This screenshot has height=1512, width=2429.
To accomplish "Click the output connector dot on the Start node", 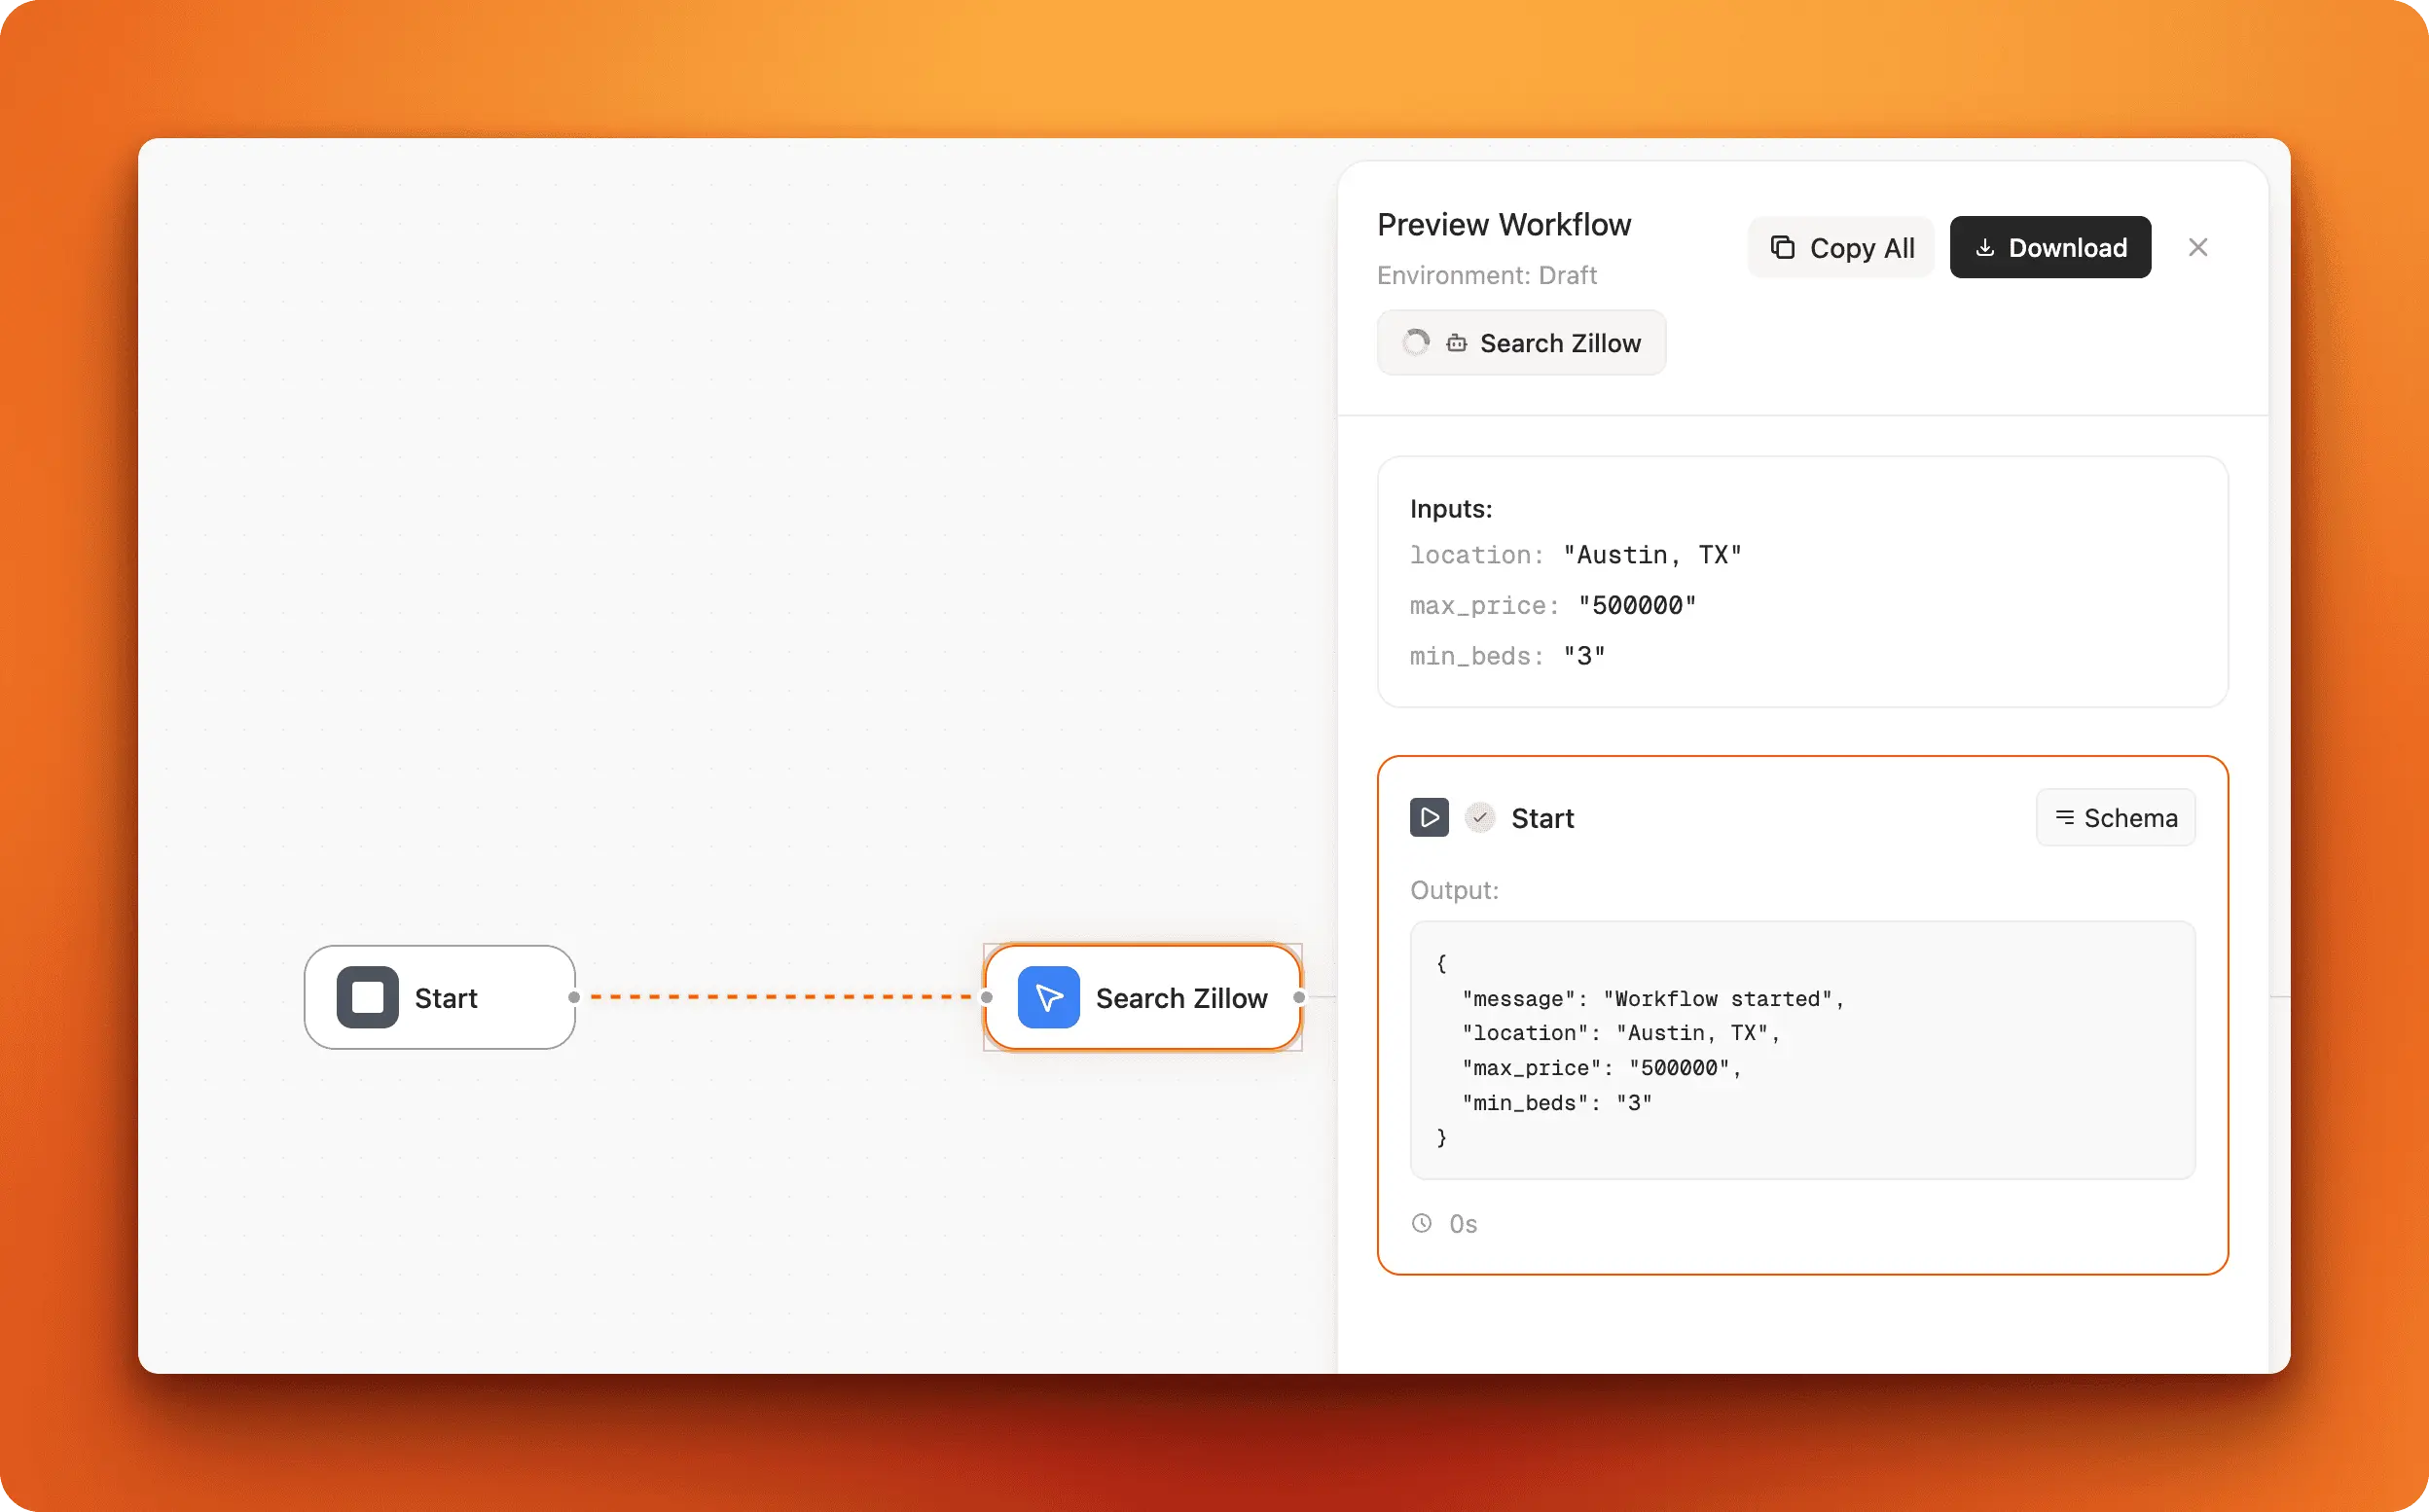I will click(x=574, y=997).
